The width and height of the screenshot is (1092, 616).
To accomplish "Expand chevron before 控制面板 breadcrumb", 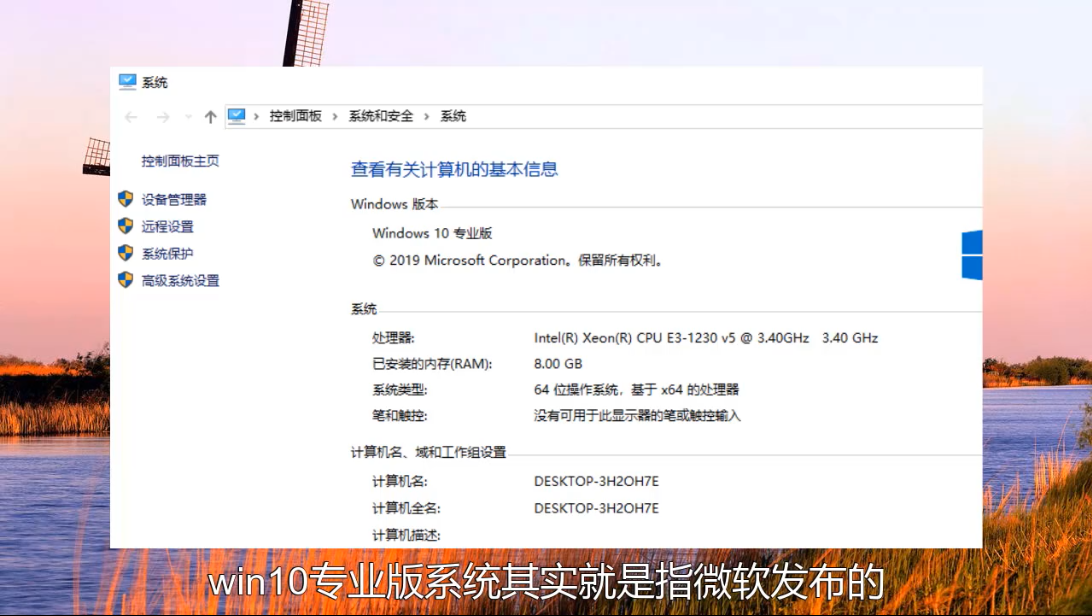I will point(256,116).
